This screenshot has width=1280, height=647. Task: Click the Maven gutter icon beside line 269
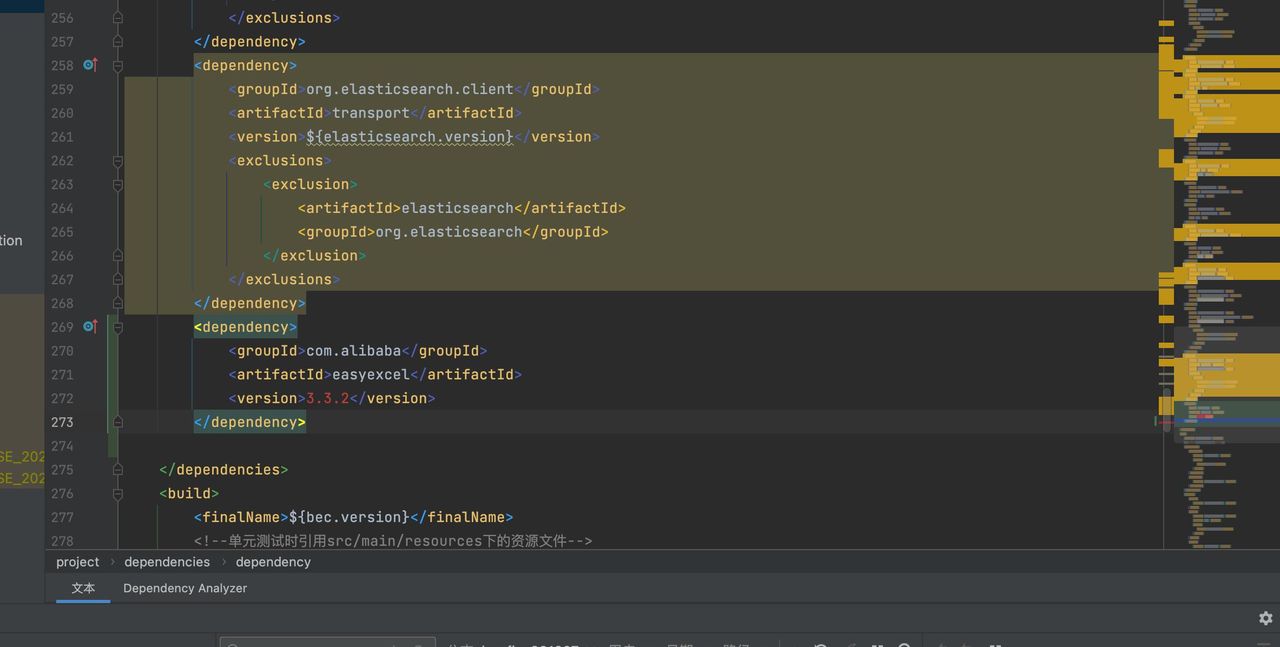(90, 326)
